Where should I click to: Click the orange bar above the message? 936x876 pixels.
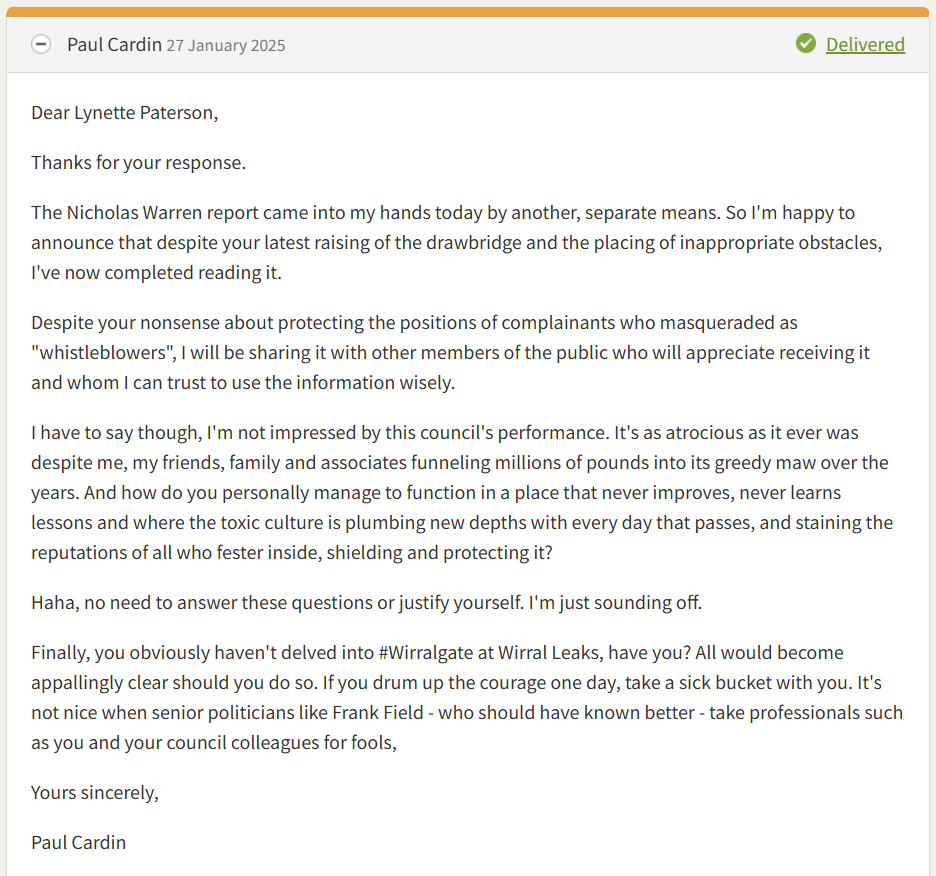pyautogui.click(x=468, y=12)
